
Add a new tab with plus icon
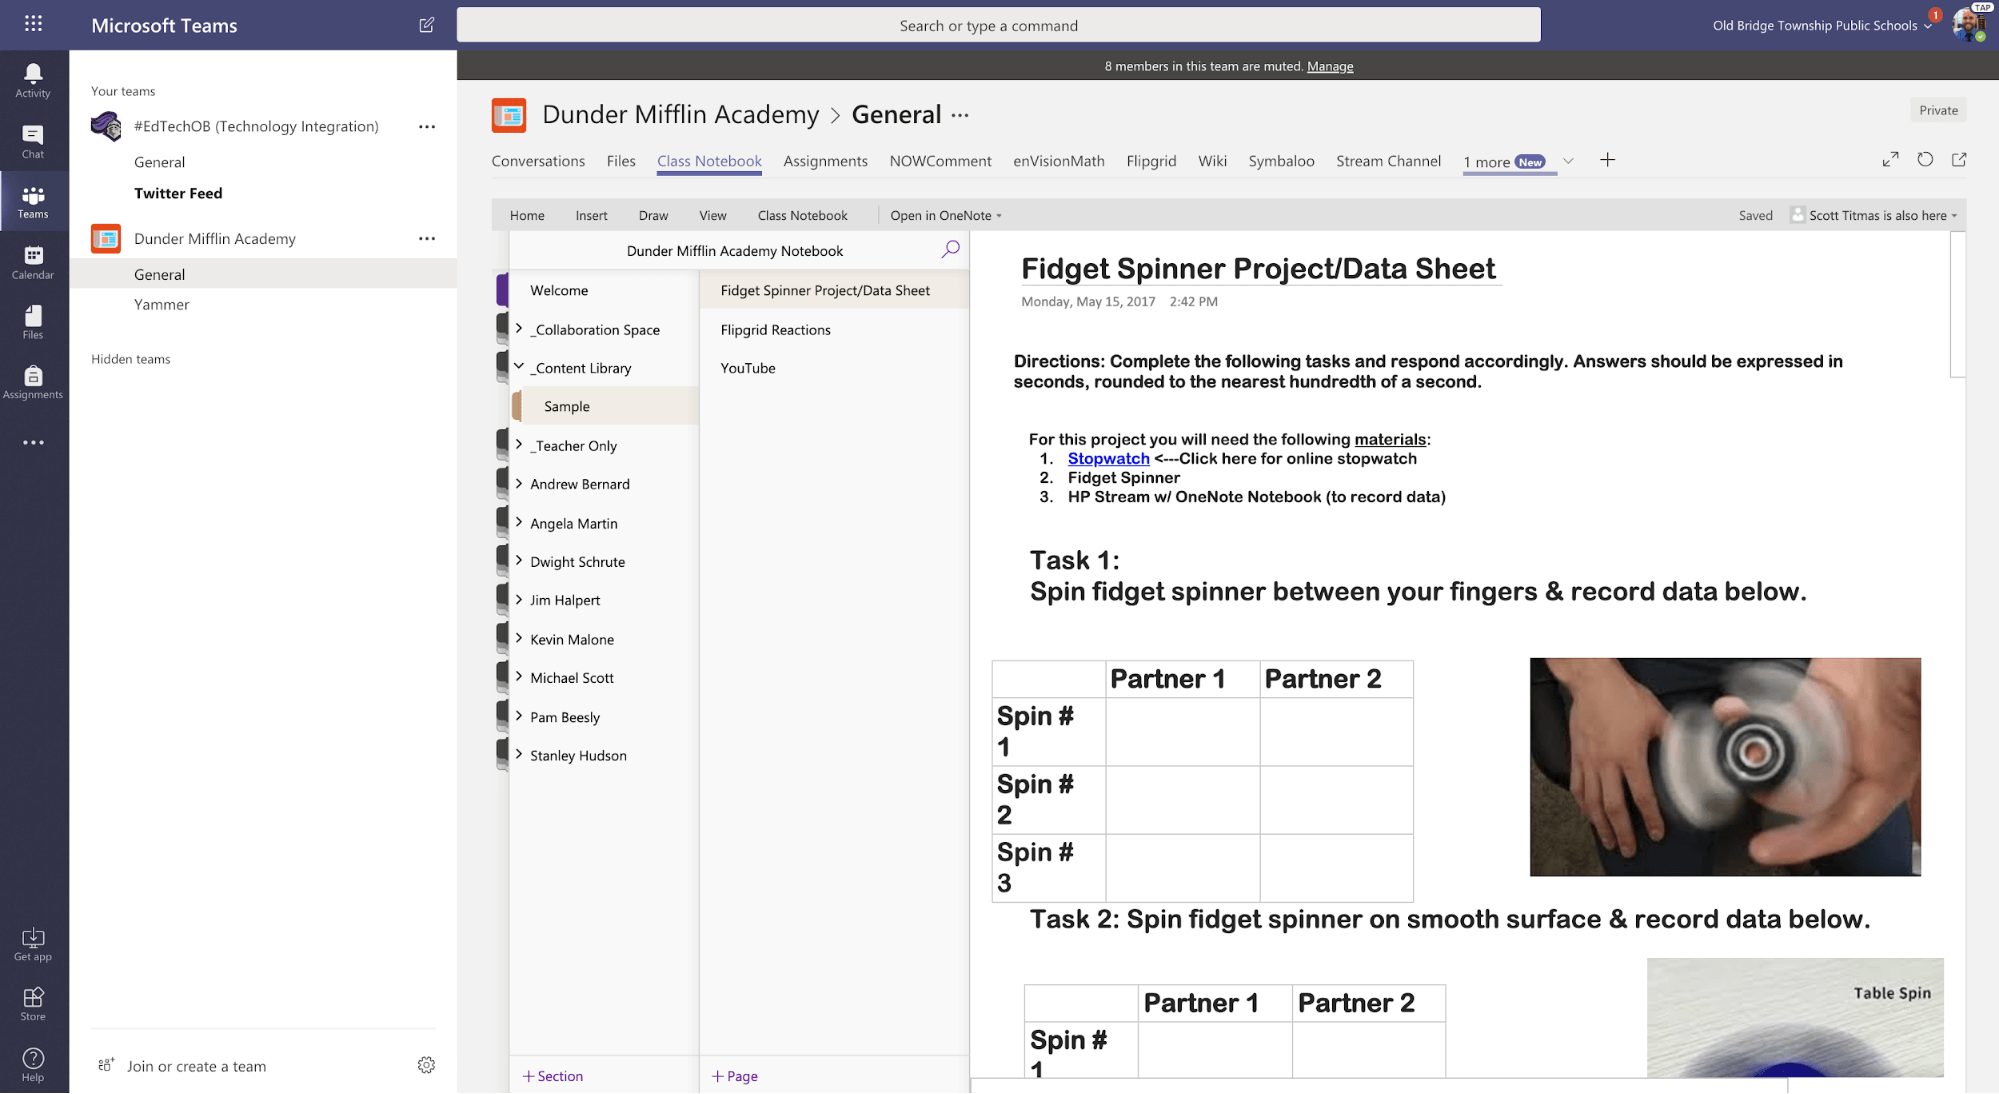pyautogui.click(x=1607, y=160)
